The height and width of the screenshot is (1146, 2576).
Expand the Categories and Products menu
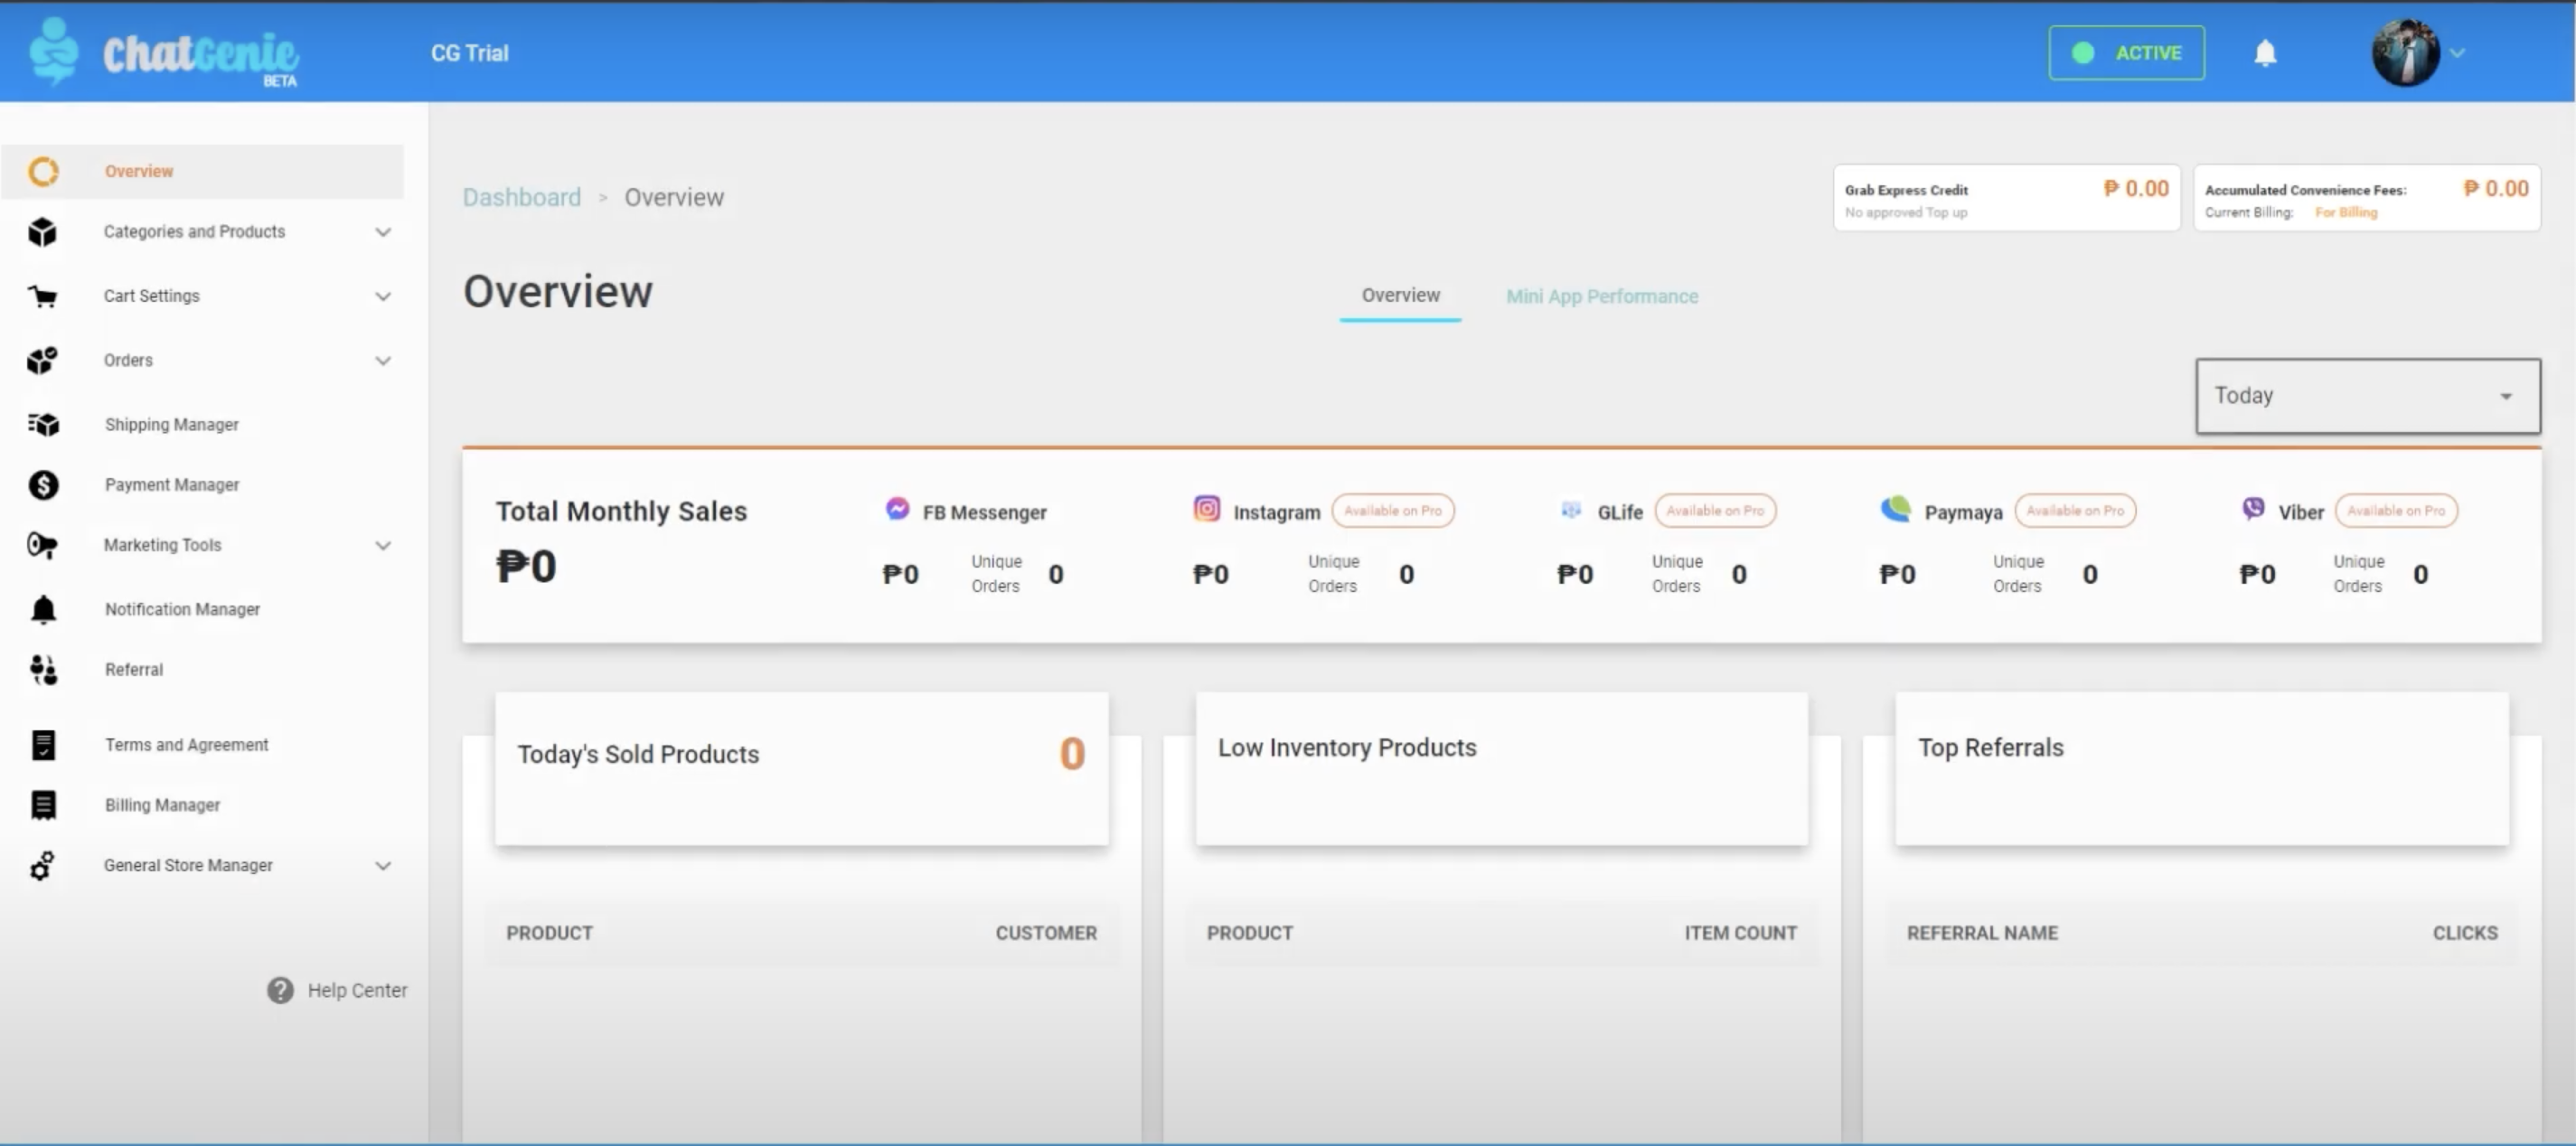194,232
